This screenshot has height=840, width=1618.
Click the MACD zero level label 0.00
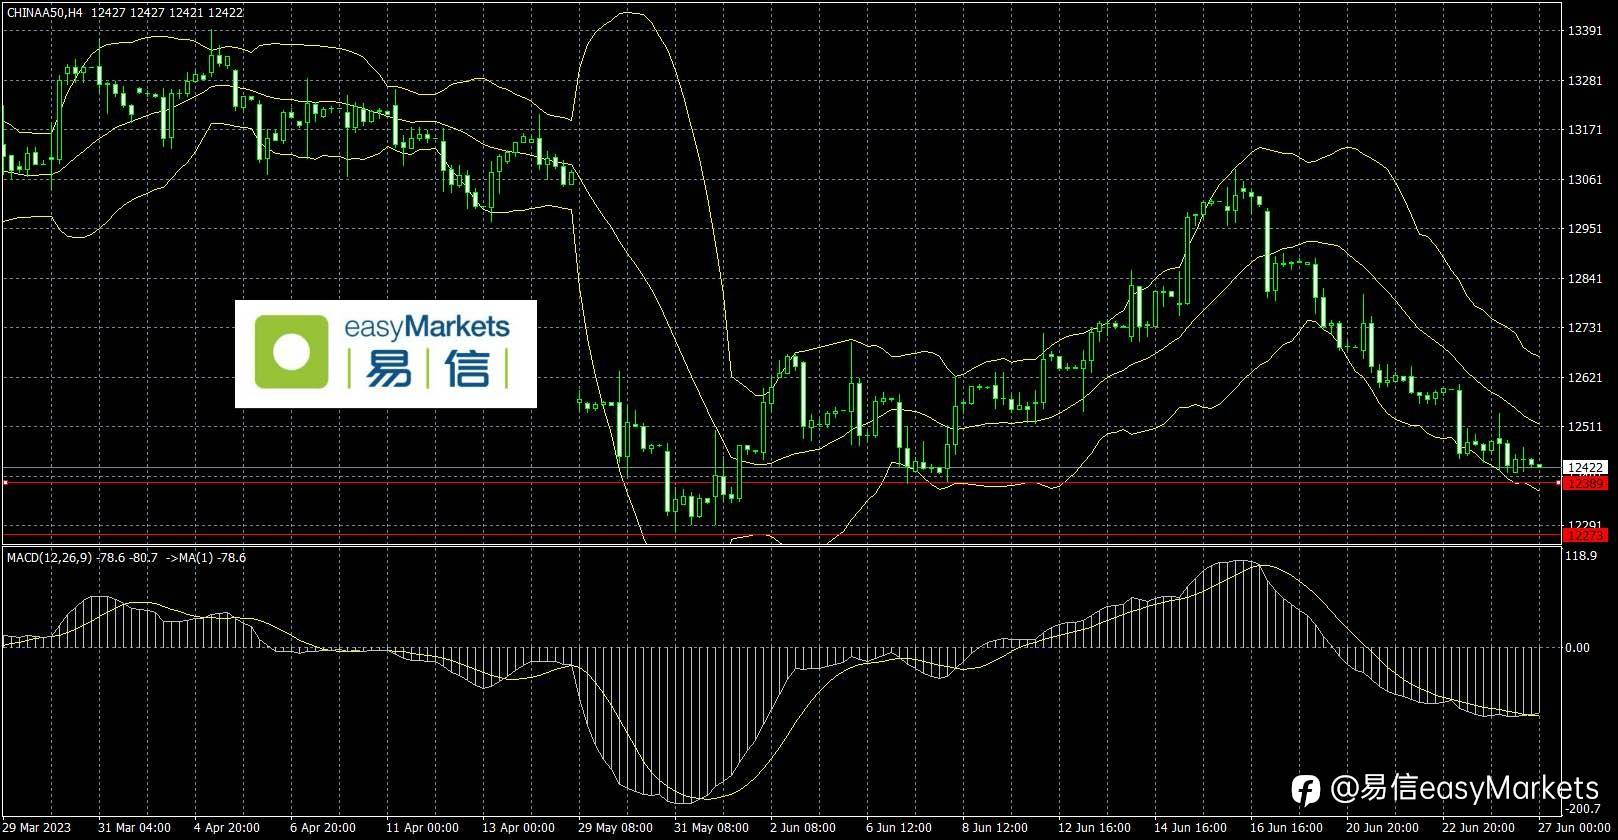pyautogui.click(x=1578, y=648)
